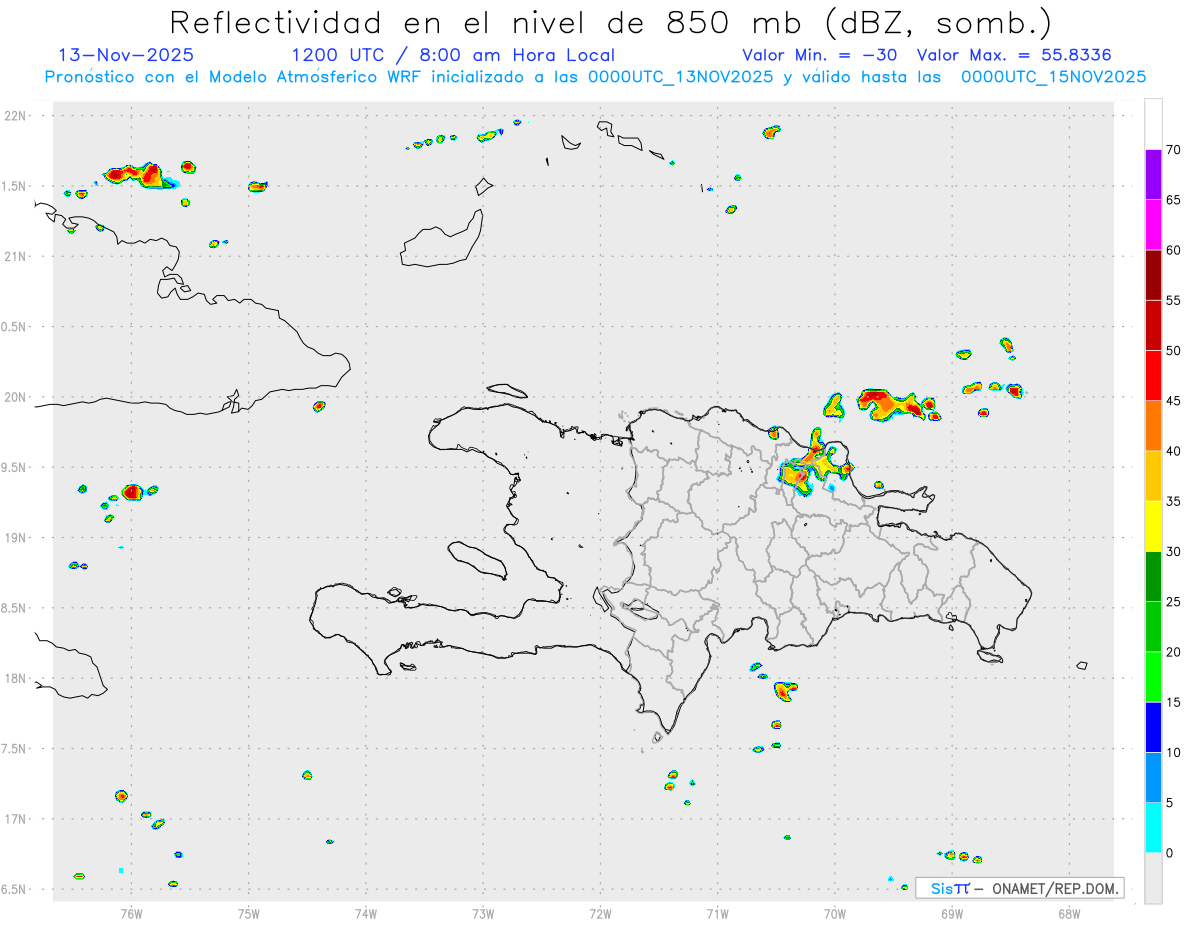Click the '20N' latitude label
Screen dimensions: 1200x927
16,397
